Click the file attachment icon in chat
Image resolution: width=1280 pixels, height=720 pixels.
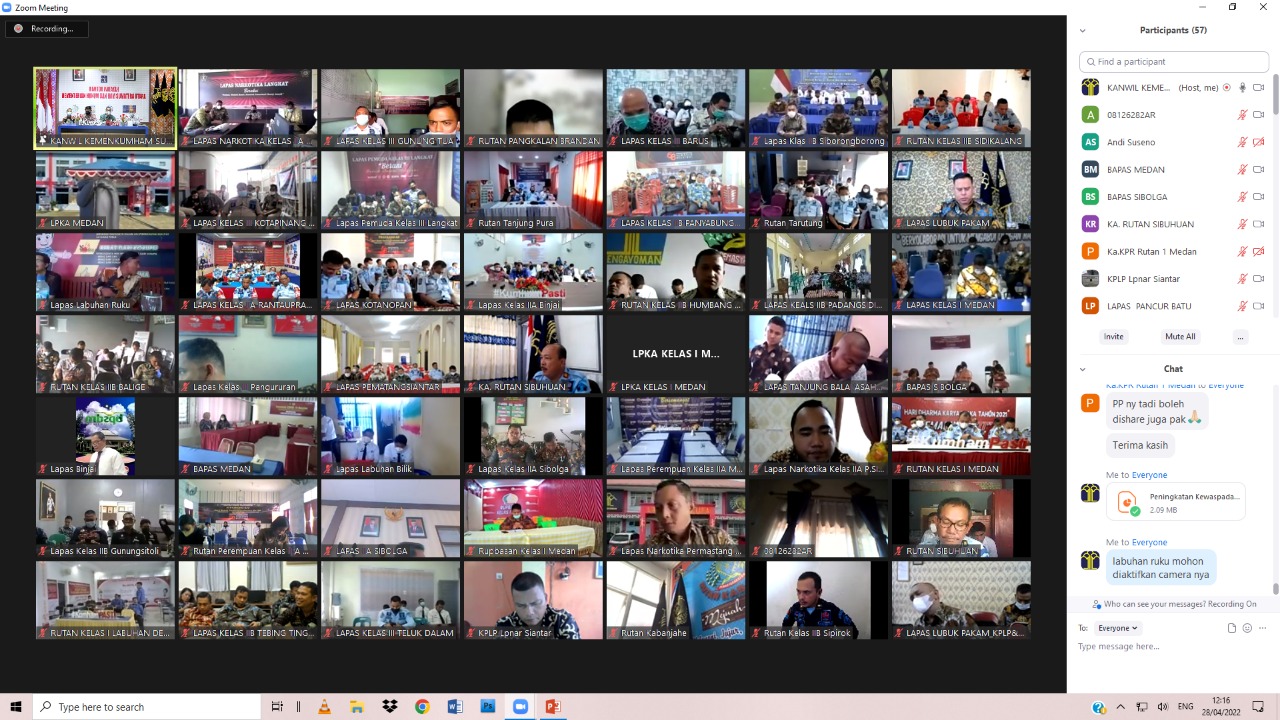tap(1232, 628)
